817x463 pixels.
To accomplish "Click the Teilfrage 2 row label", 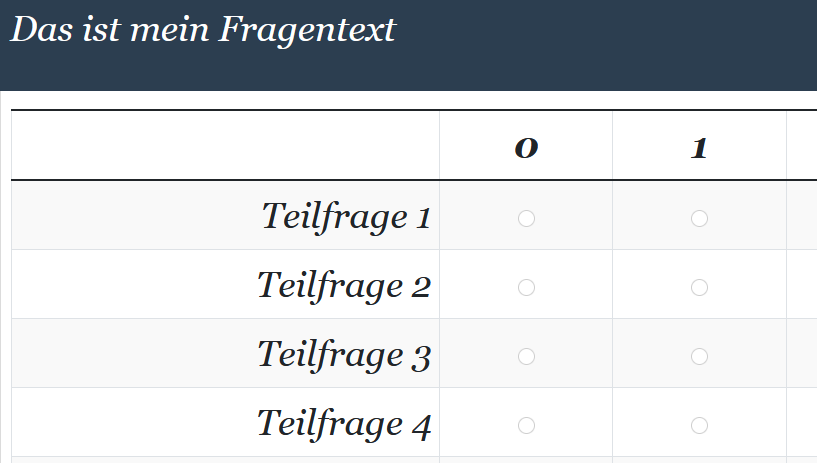I will coord(344,285).
